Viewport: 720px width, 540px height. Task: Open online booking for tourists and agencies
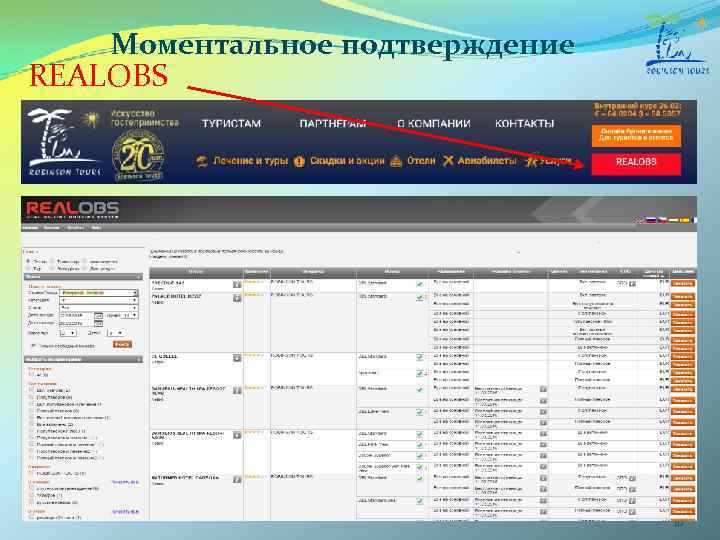point(636,135)
